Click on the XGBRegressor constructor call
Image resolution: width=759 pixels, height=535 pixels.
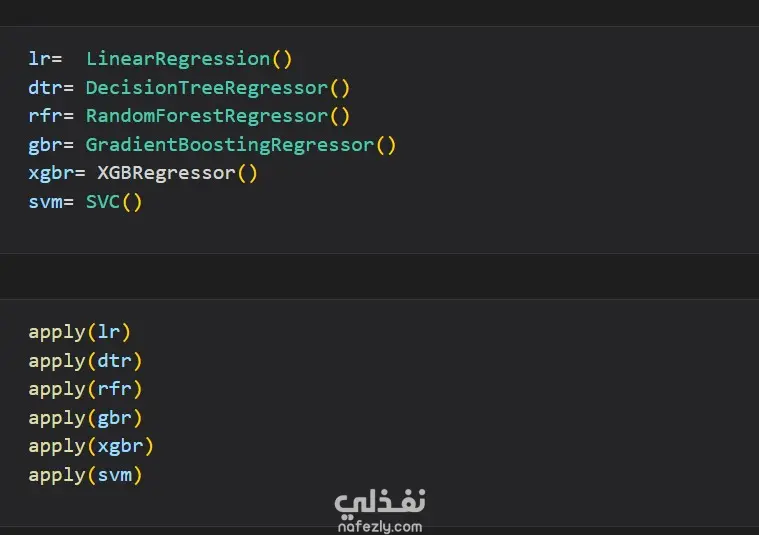point(166,173)
